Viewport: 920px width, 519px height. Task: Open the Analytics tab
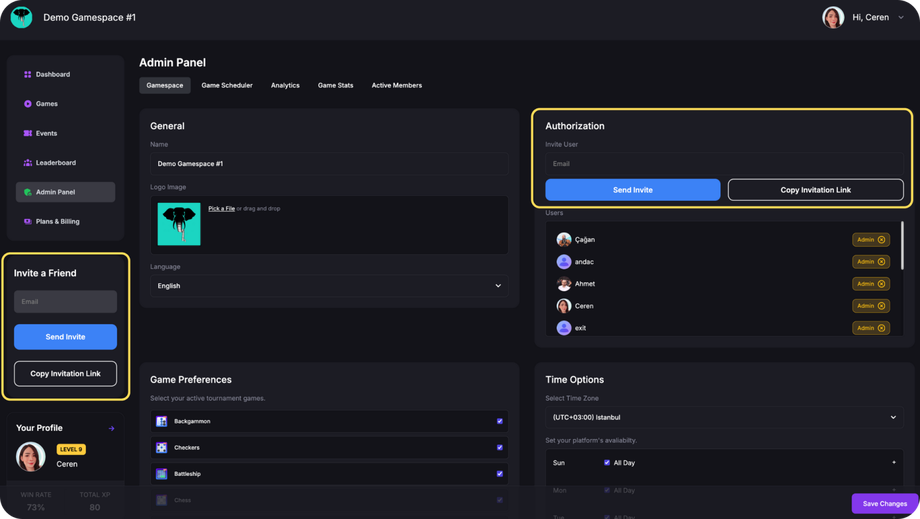click(x=285, y=85)
